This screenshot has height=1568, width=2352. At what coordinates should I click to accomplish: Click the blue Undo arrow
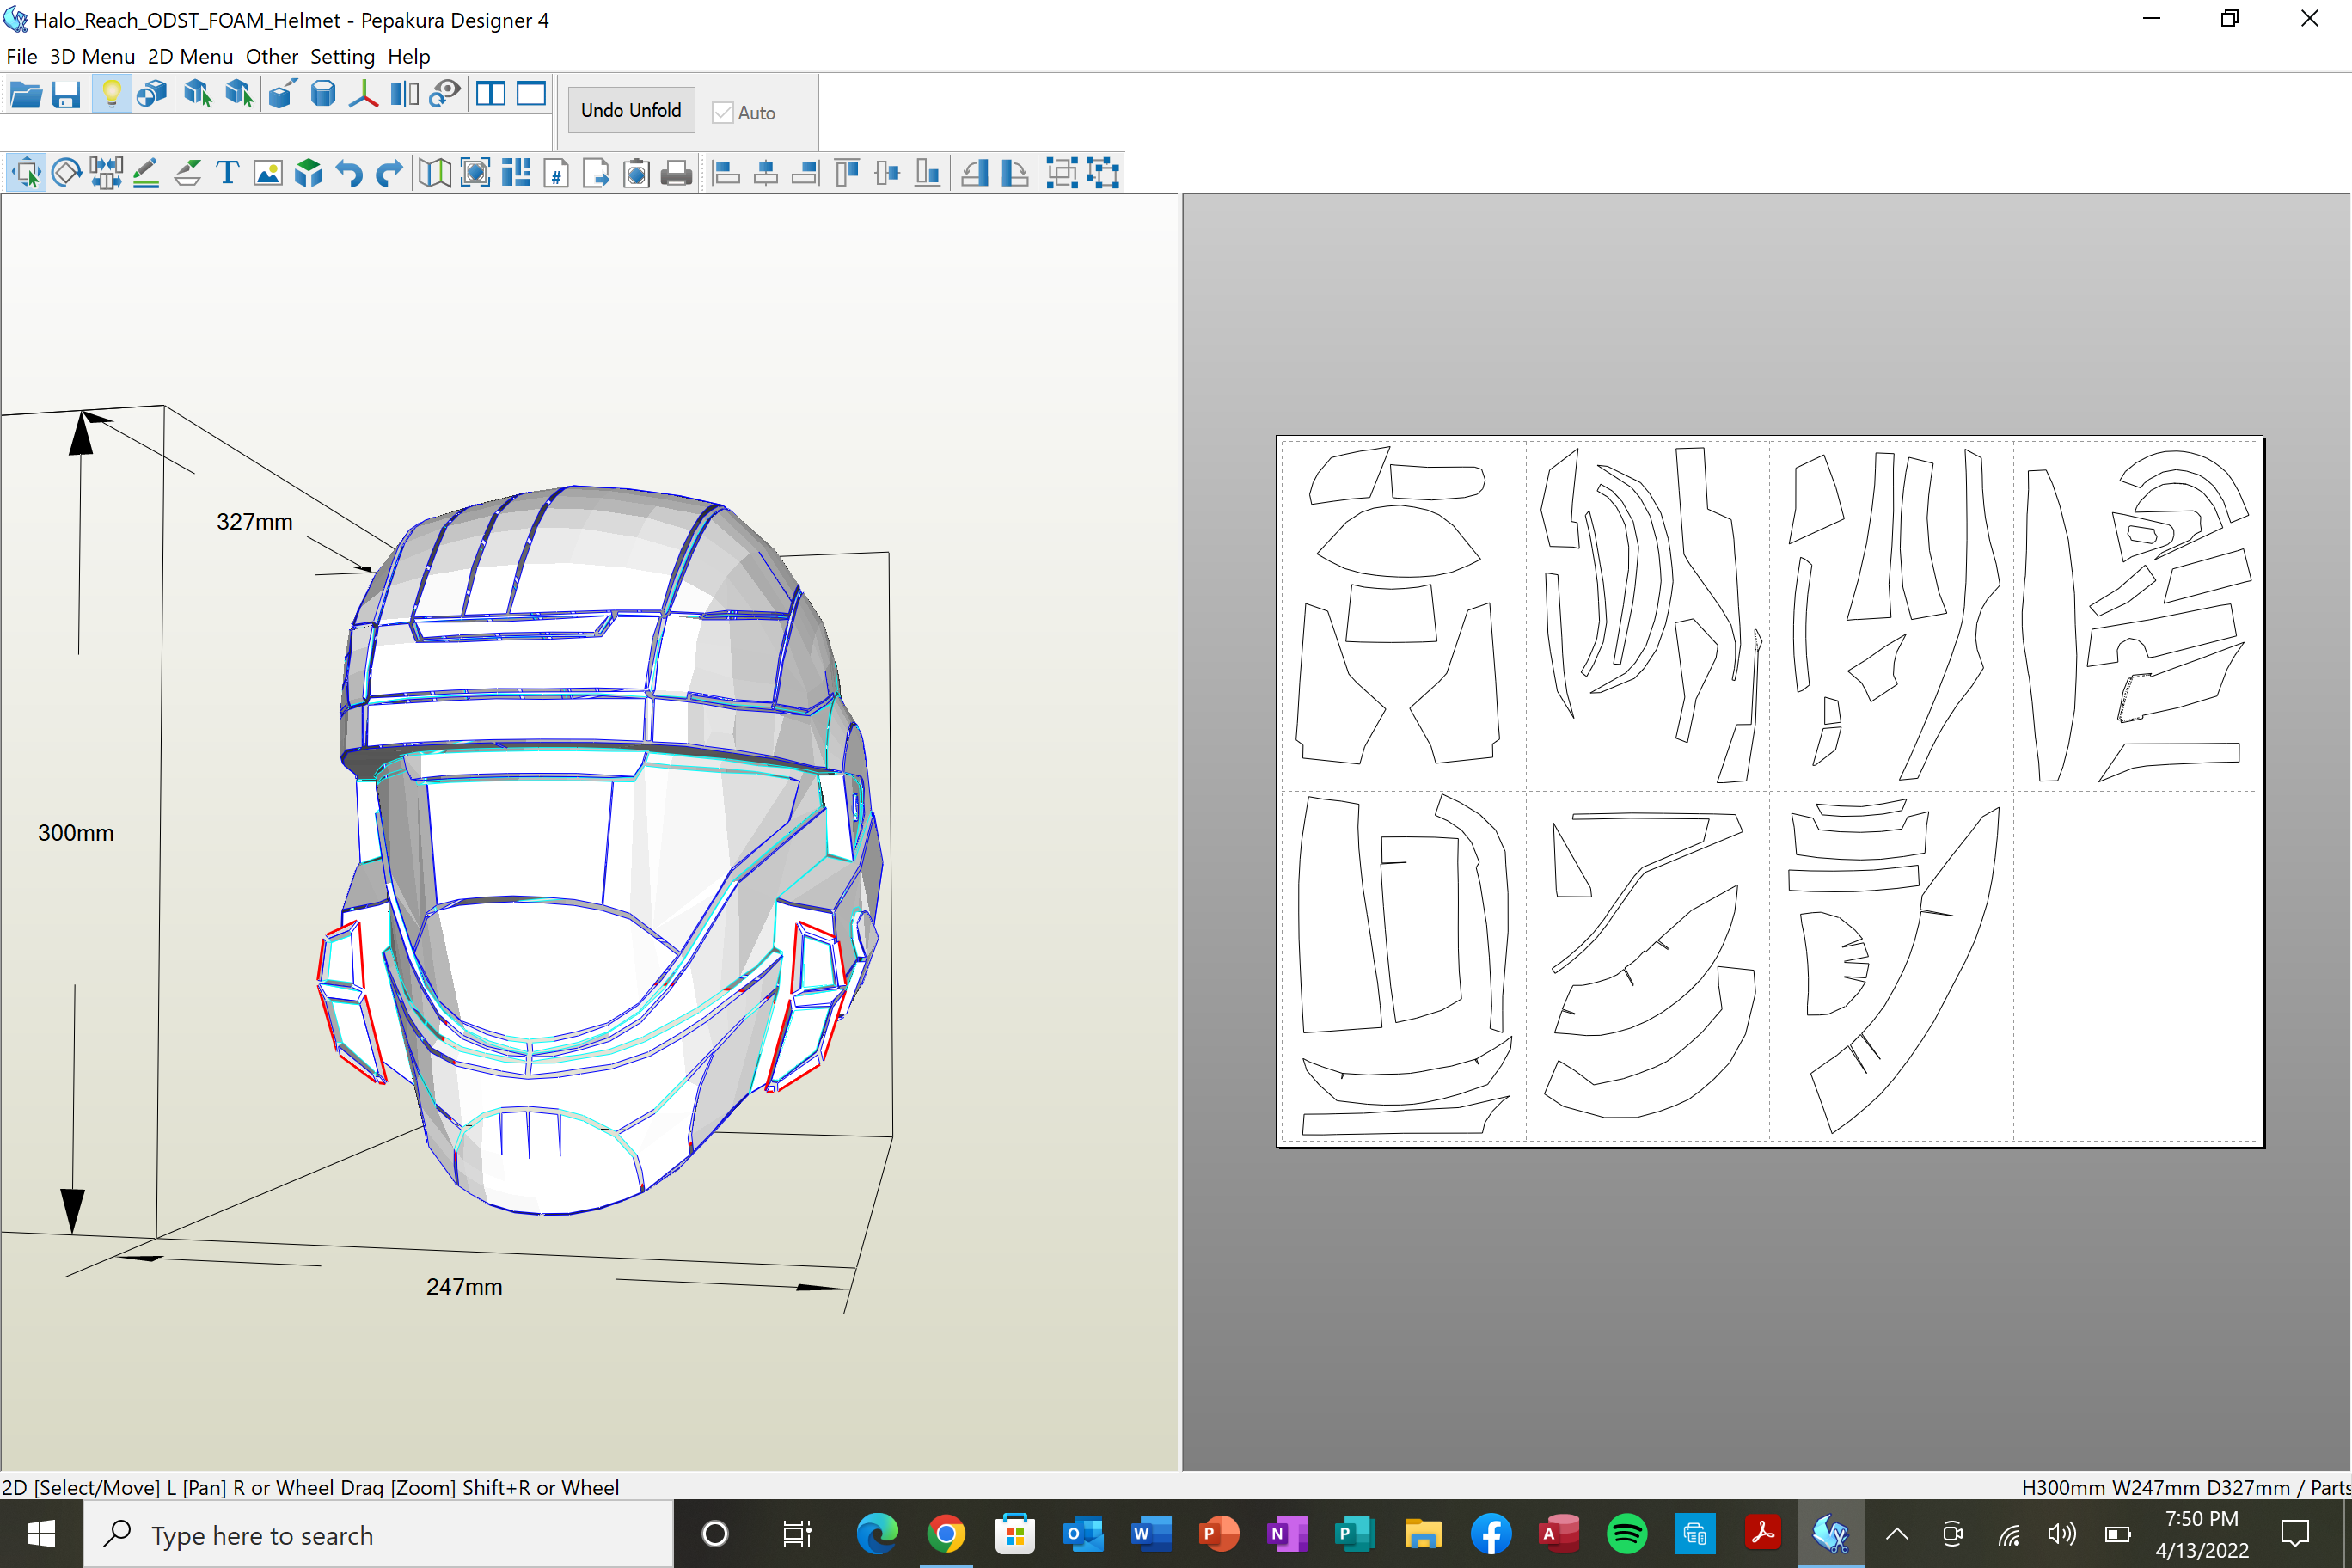click(349, 173)
